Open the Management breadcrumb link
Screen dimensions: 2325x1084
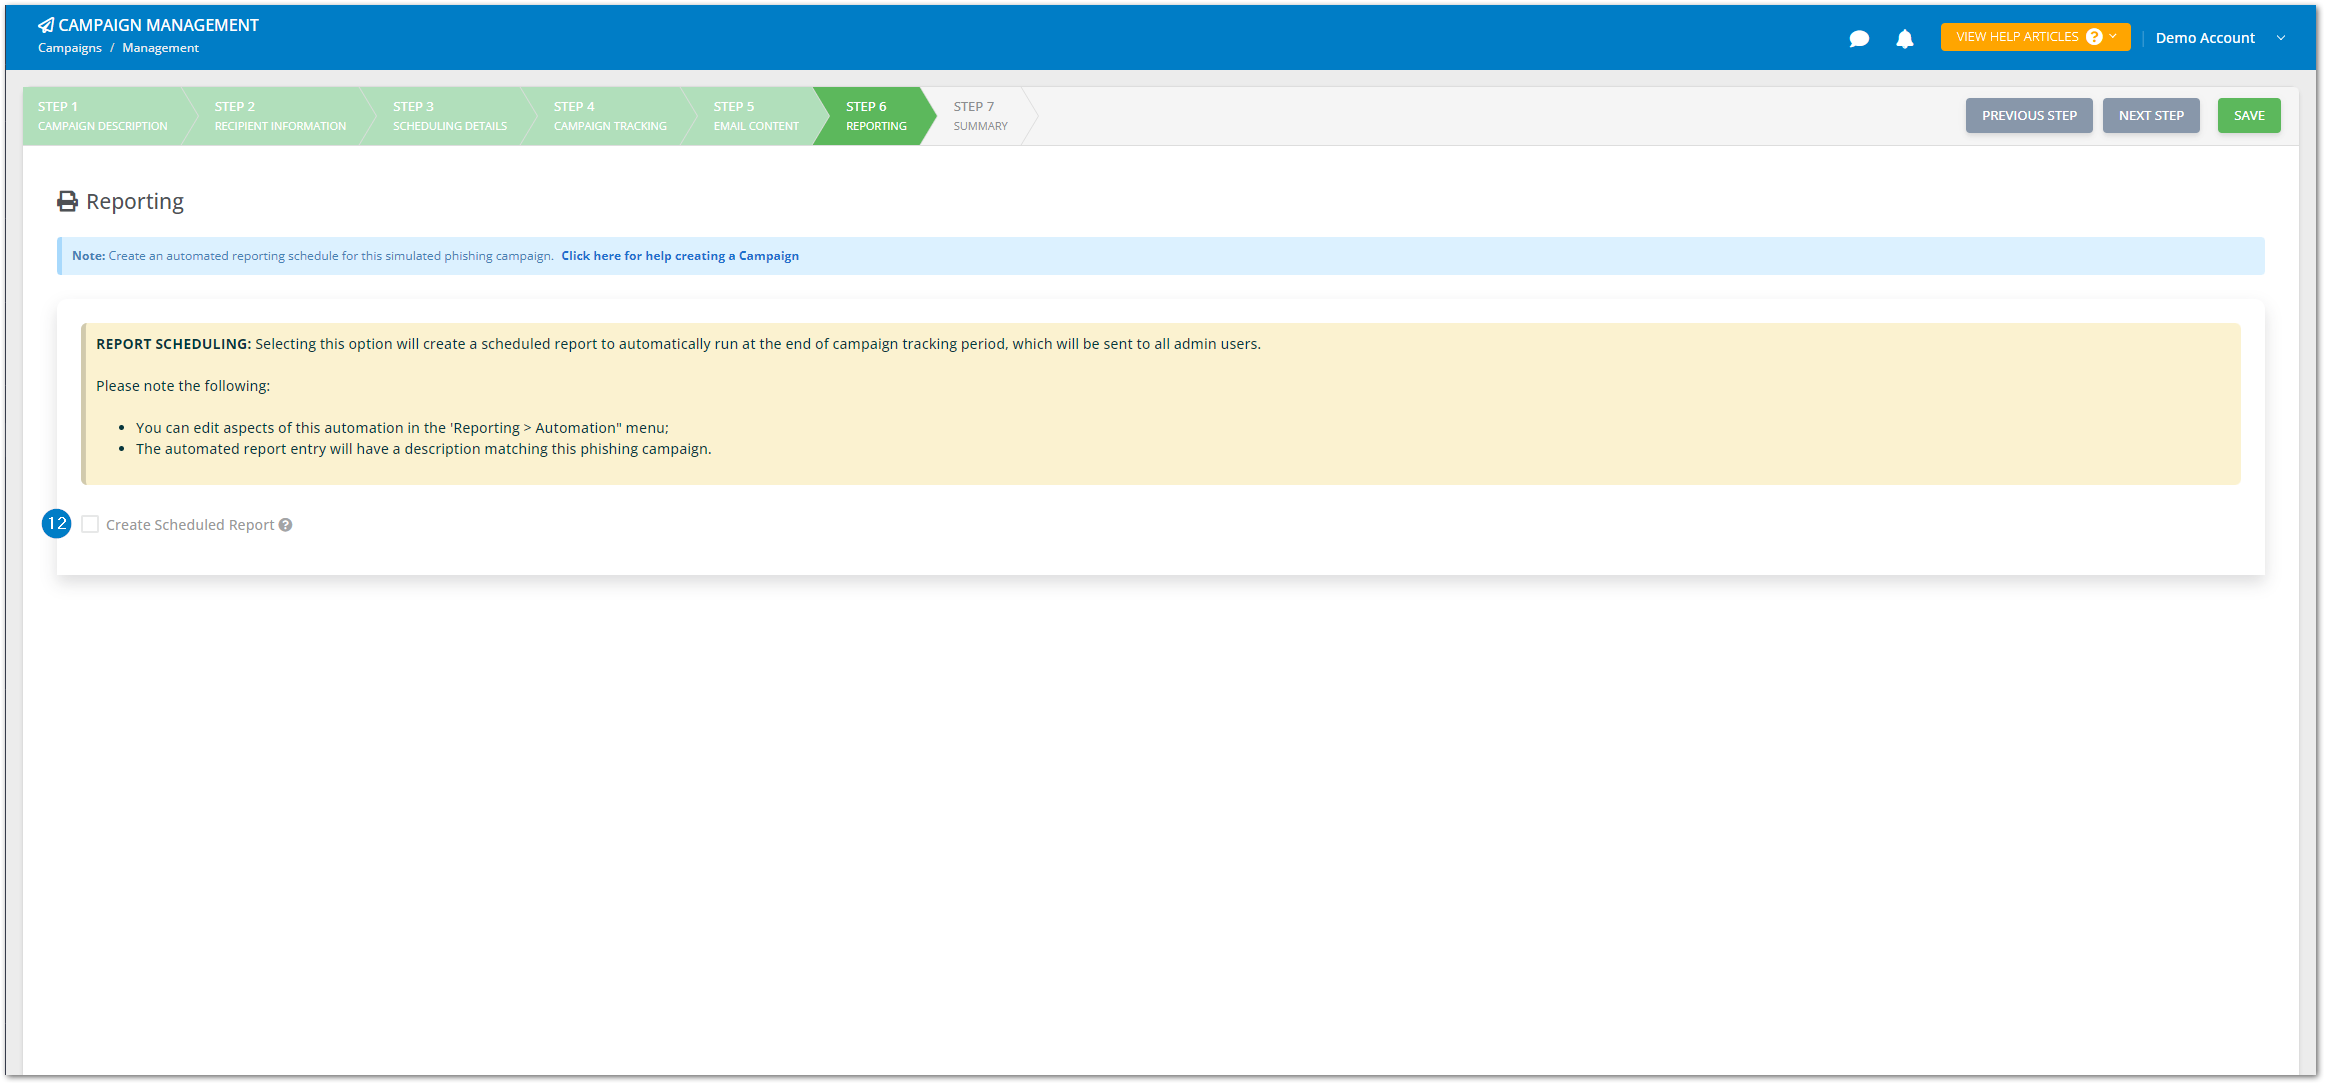tap(160, 48)
